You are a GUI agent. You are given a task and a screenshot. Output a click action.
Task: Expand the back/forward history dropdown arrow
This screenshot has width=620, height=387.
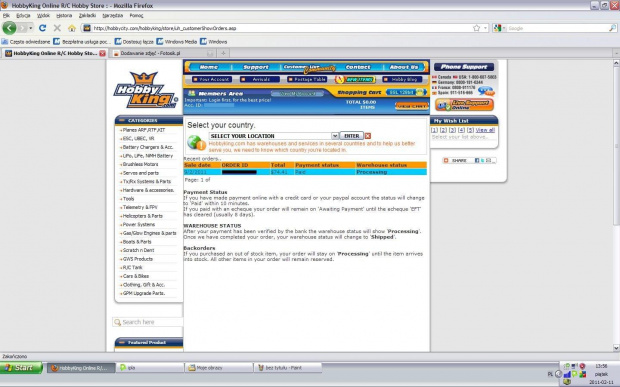(x=30, y=28)
